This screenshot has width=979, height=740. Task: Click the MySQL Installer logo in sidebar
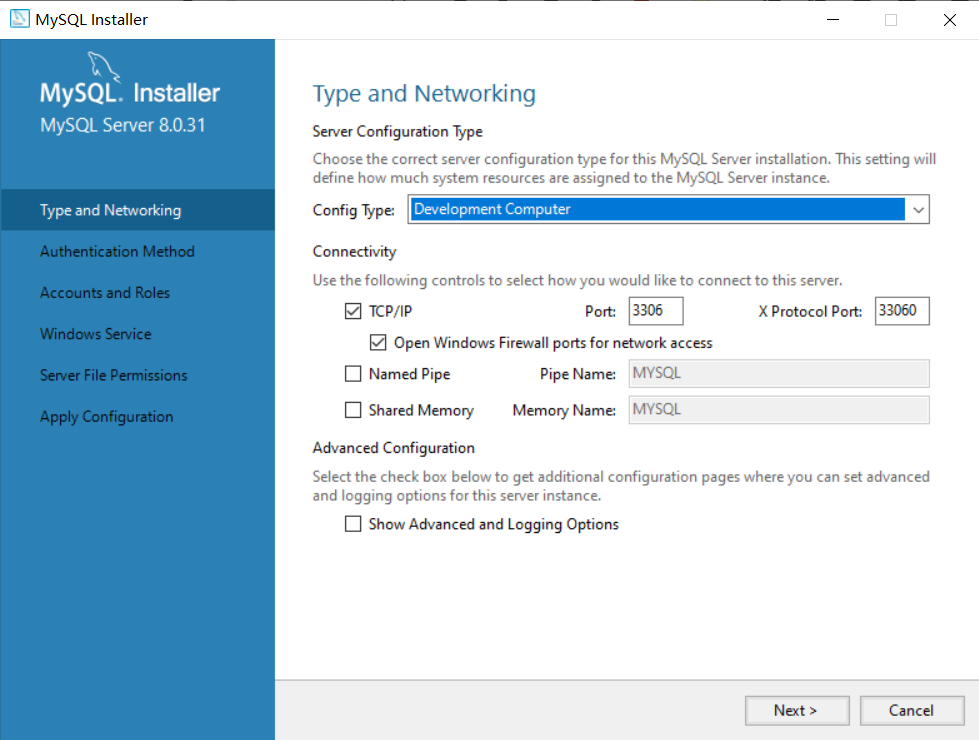(128, 90)
